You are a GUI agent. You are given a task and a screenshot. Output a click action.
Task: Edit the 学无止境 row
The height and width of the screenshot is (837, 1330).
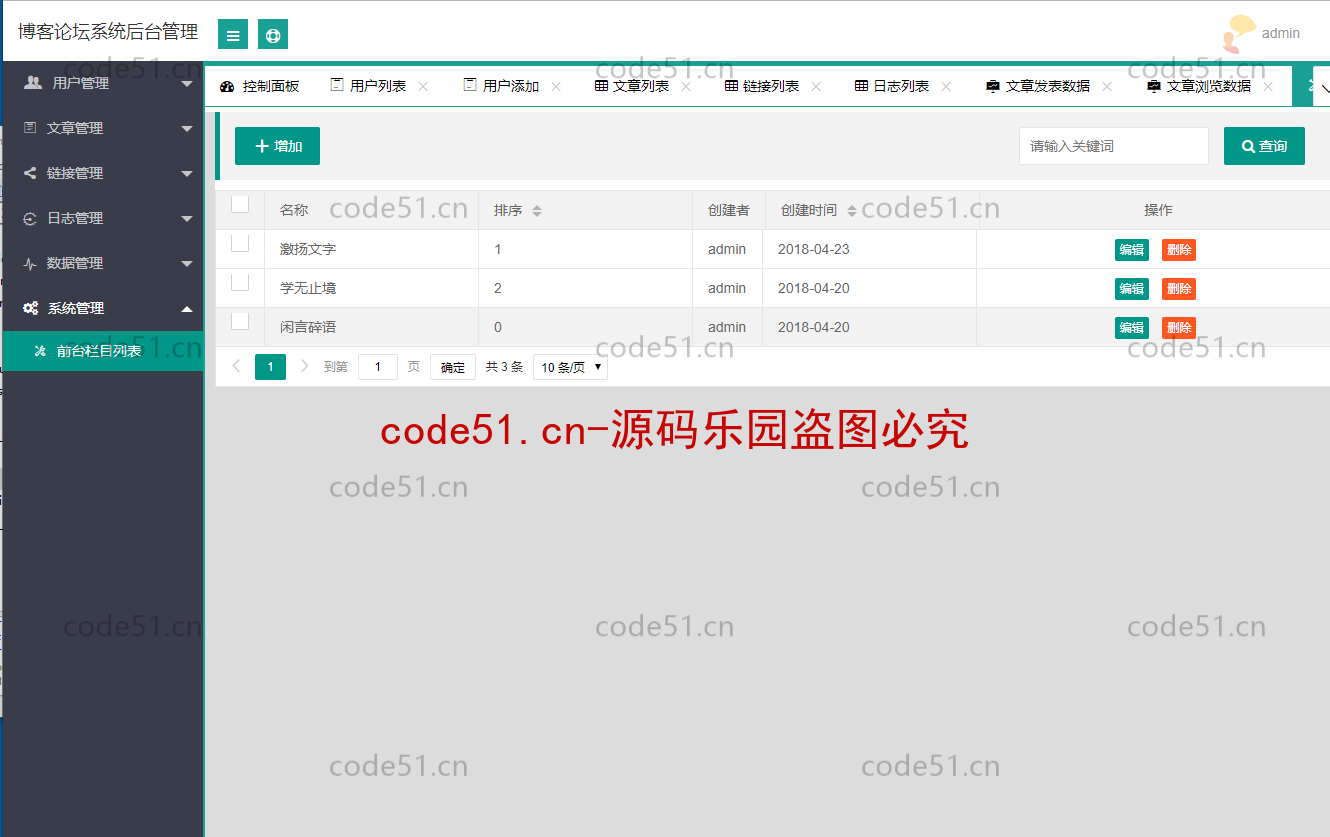(x=1132, y=289)
